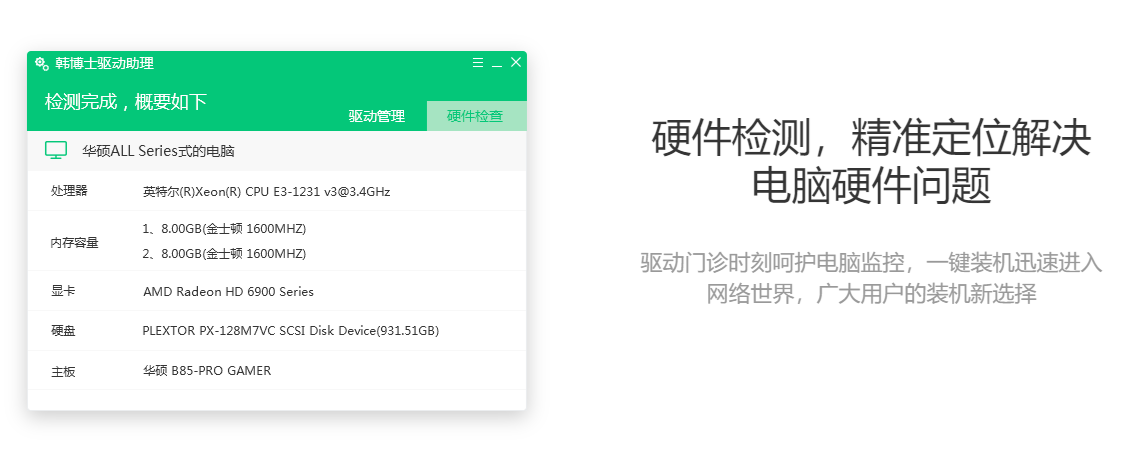Select AMD Radeon HD 6900 Series value
The width and height of the screenshot is (1122, 450).
click(x=228, y=292)
